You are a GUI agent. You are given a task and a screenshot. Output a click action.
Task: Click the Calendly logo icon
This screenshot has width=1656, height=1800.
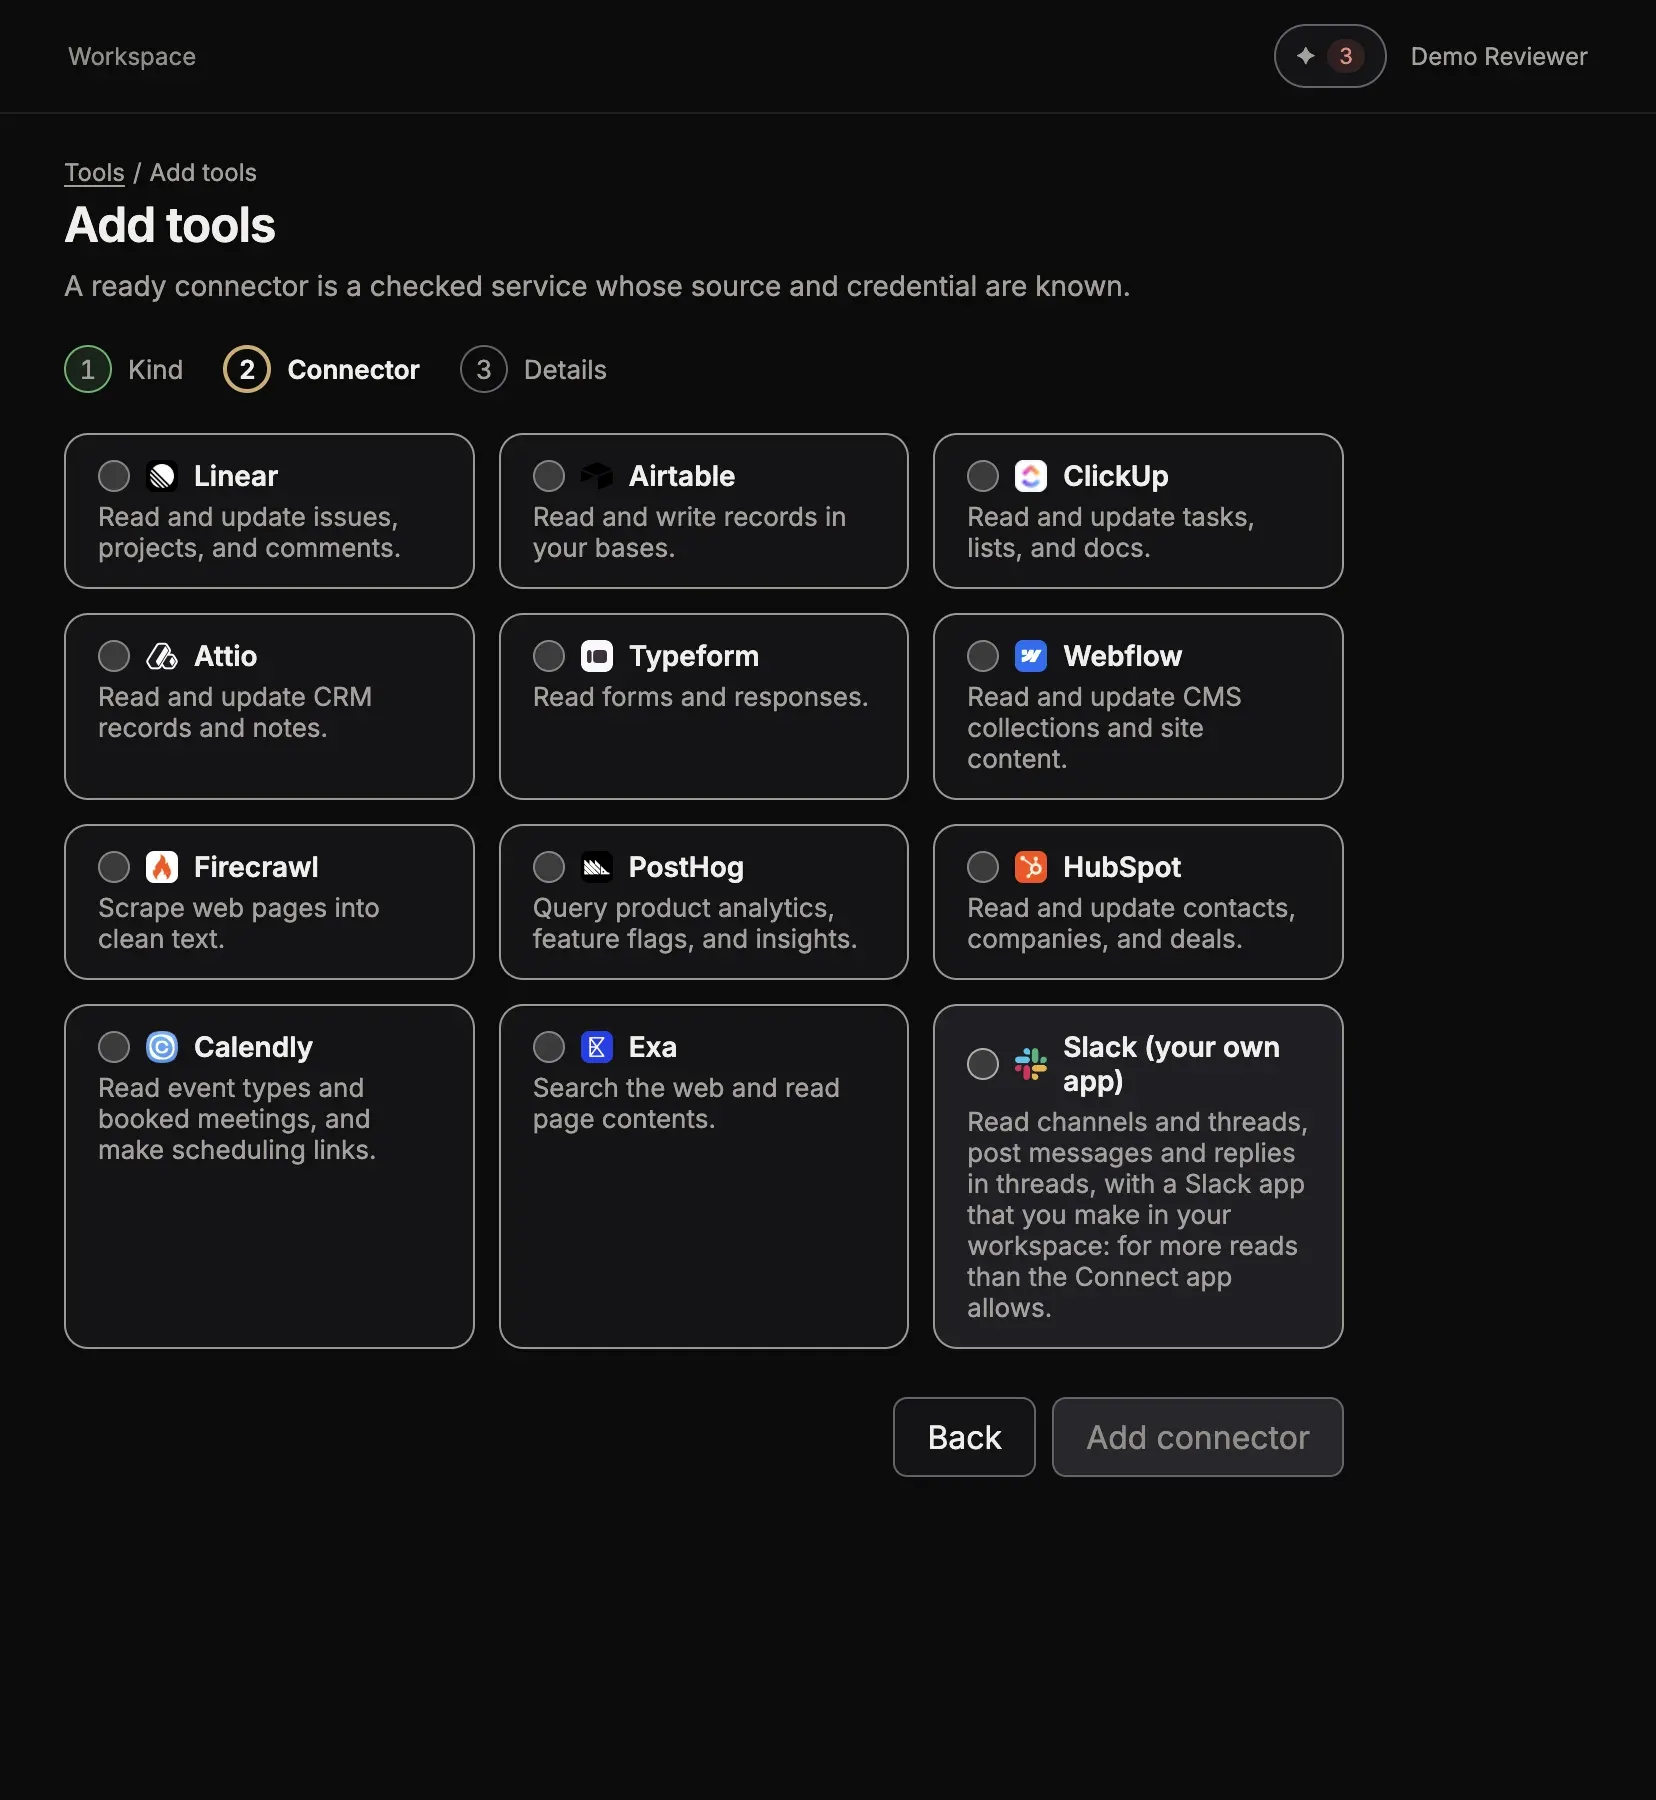tap(162, 1047)
